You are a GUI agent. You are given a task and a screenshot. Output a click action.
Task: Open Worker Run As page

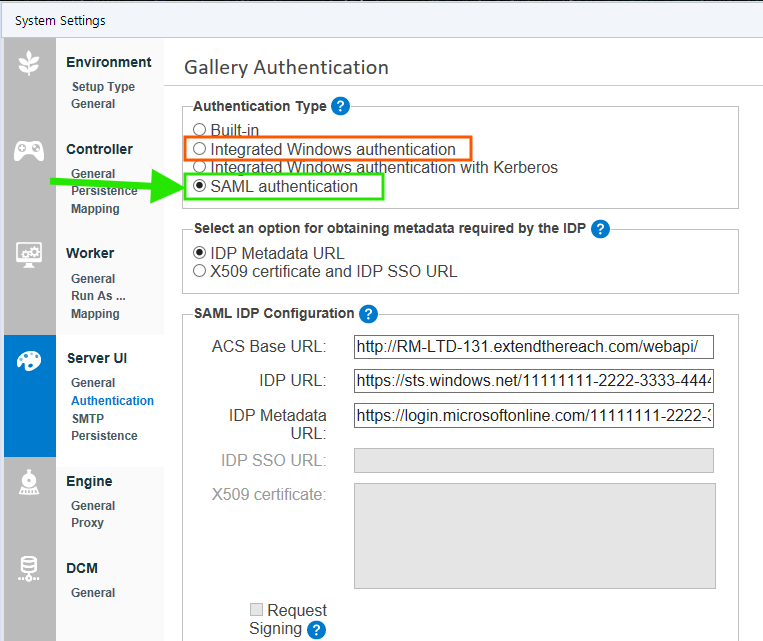coord(98,296)
